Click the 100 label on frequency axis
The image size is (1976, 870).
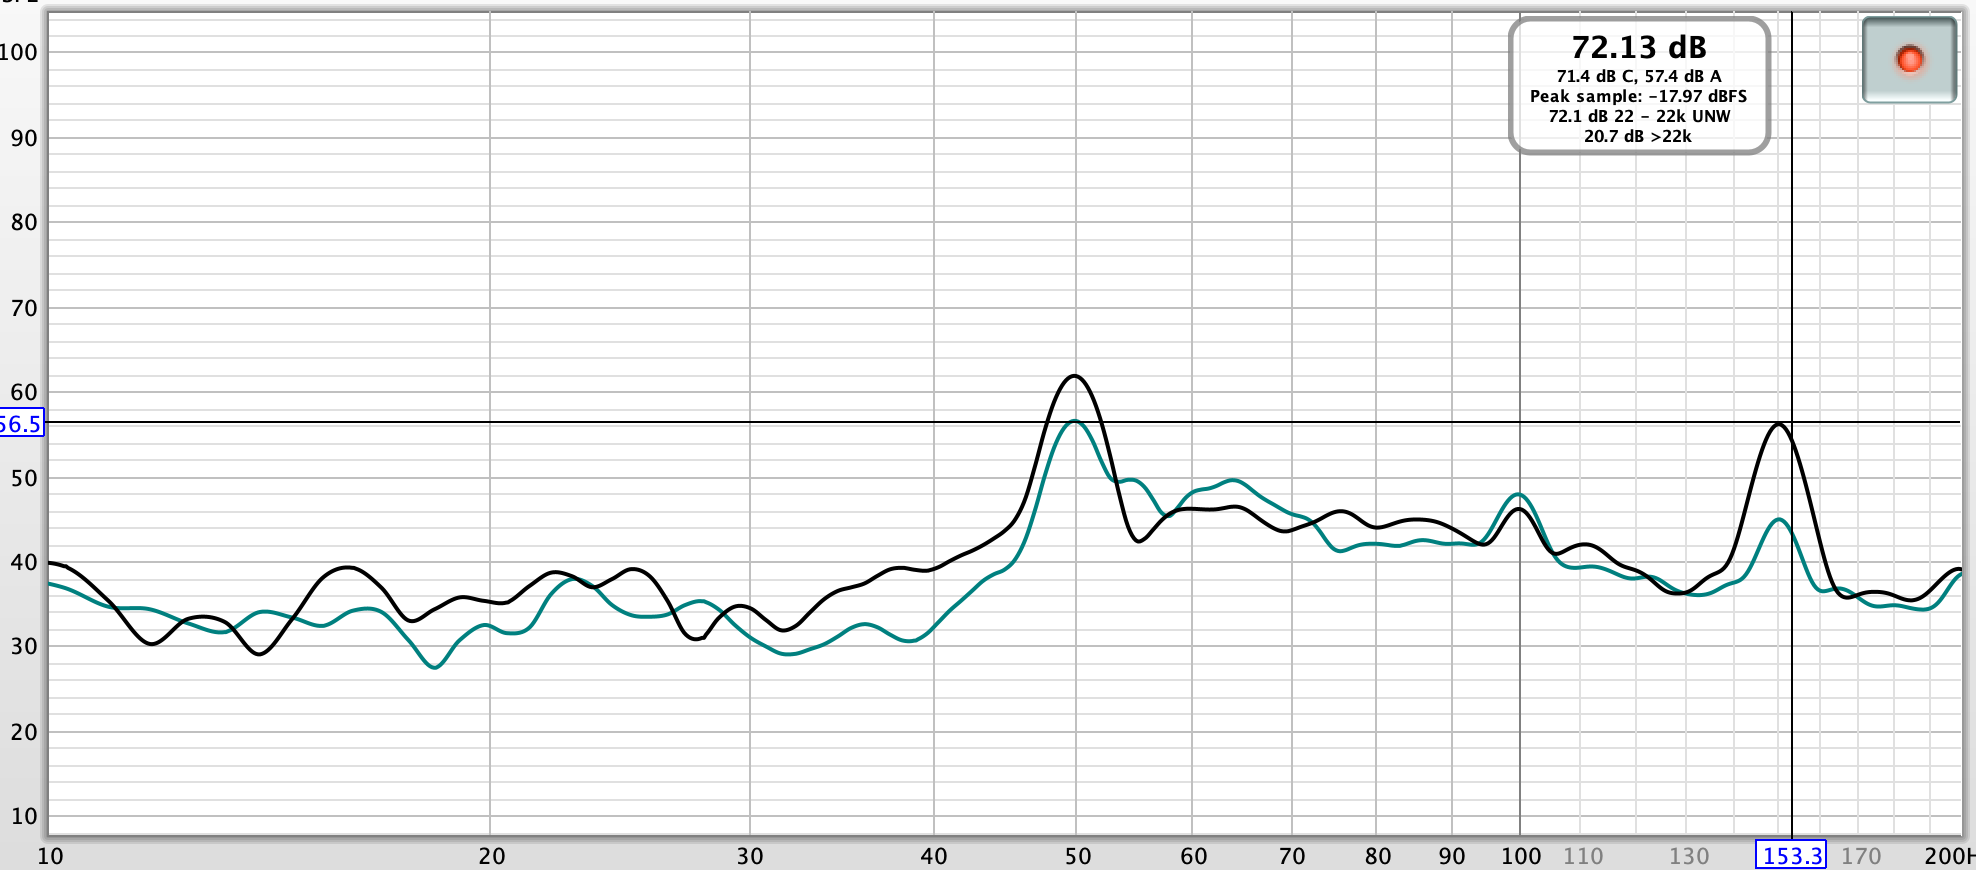click(1520, 856)
